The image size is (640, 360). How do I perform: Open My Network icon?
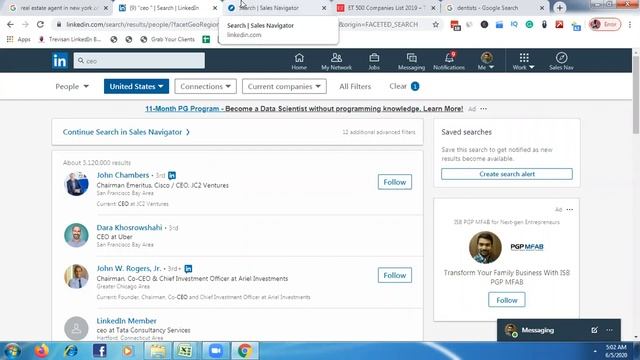(336, 61)
